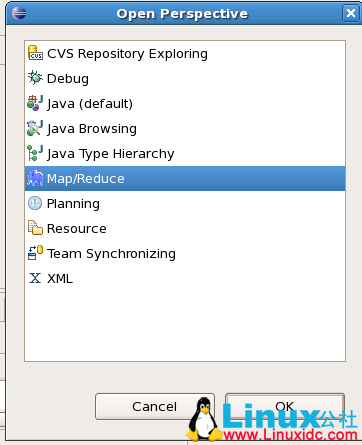
Task: Select the "Map/Reduce" label
Action: [86, 179]
